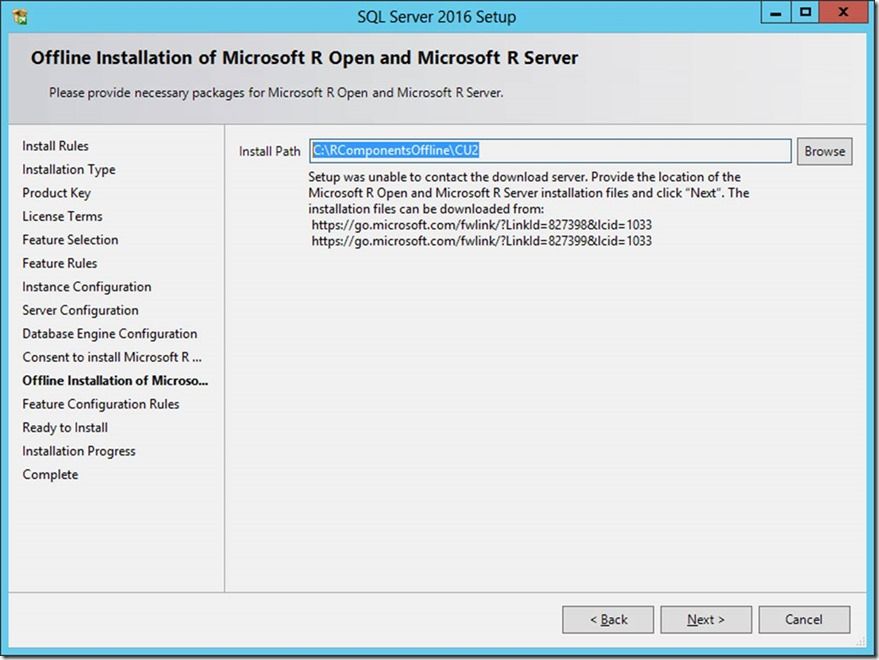879x660 pixels.
Task: Maximize the setup window
Action: [x=805, y=12]
